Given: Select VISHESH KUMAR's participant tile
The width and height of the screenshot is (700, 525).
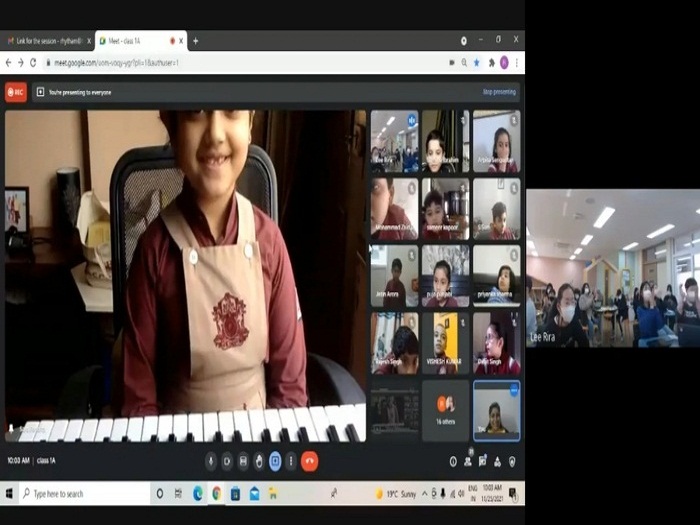Looking at the screenshot, I should click(446, 343).
